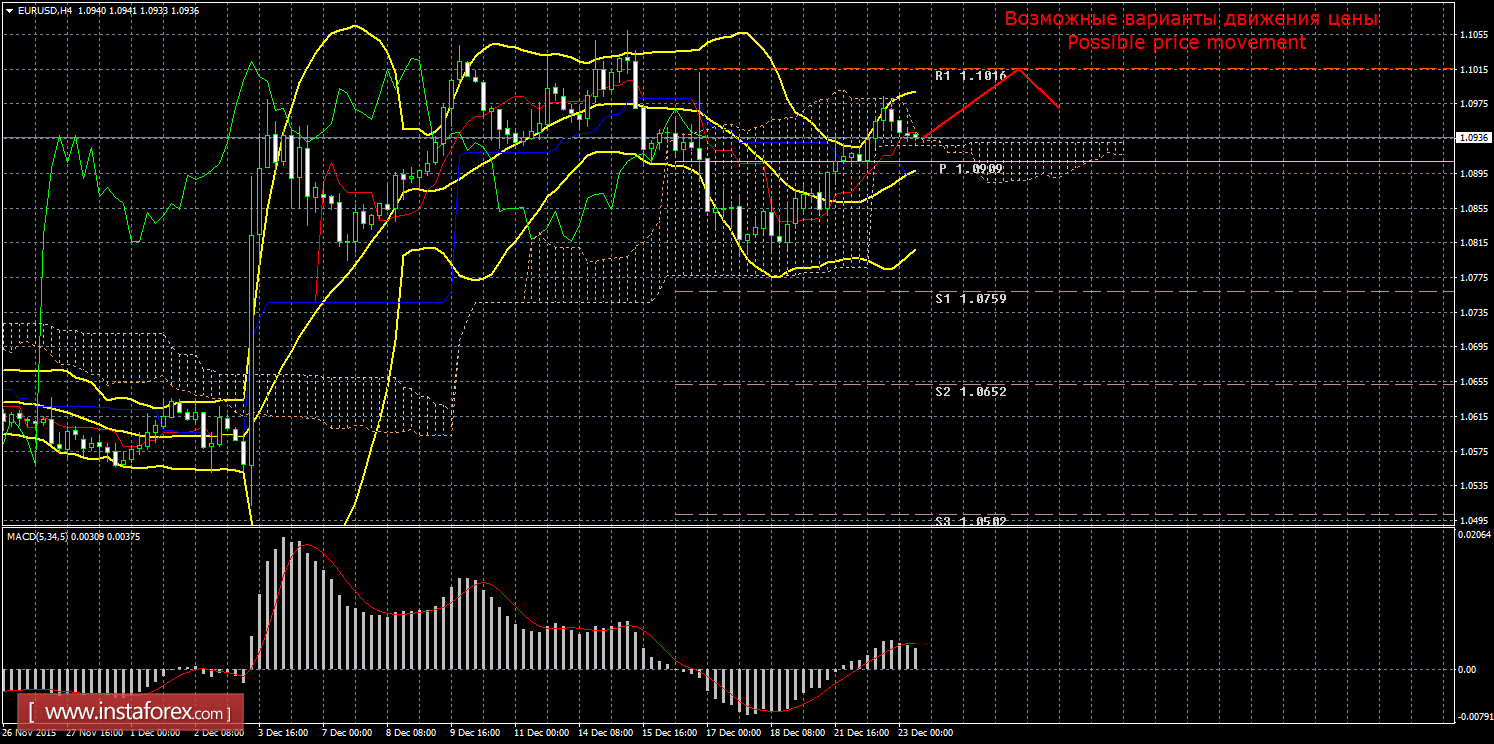This screenshot has height=744, width=1494.
Task: Open the www.instaforex.com watermark link
Action: coord(136,713)
